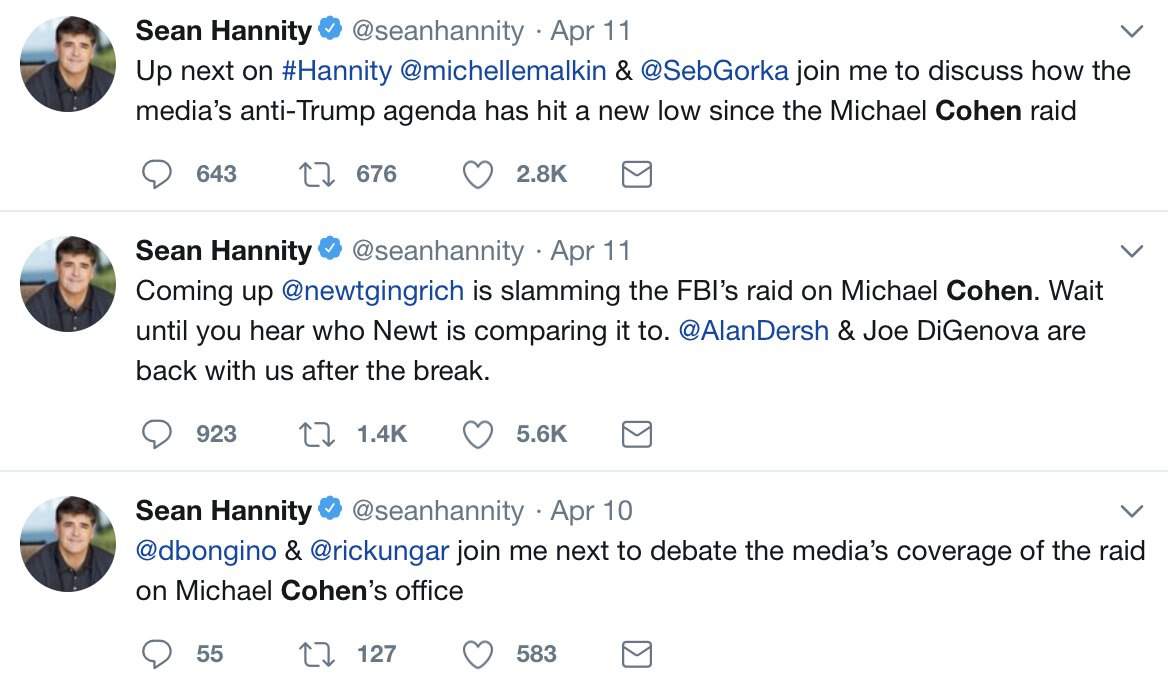Share the Gingrich tweet via message icon
1168x684 pixels.
637,434
